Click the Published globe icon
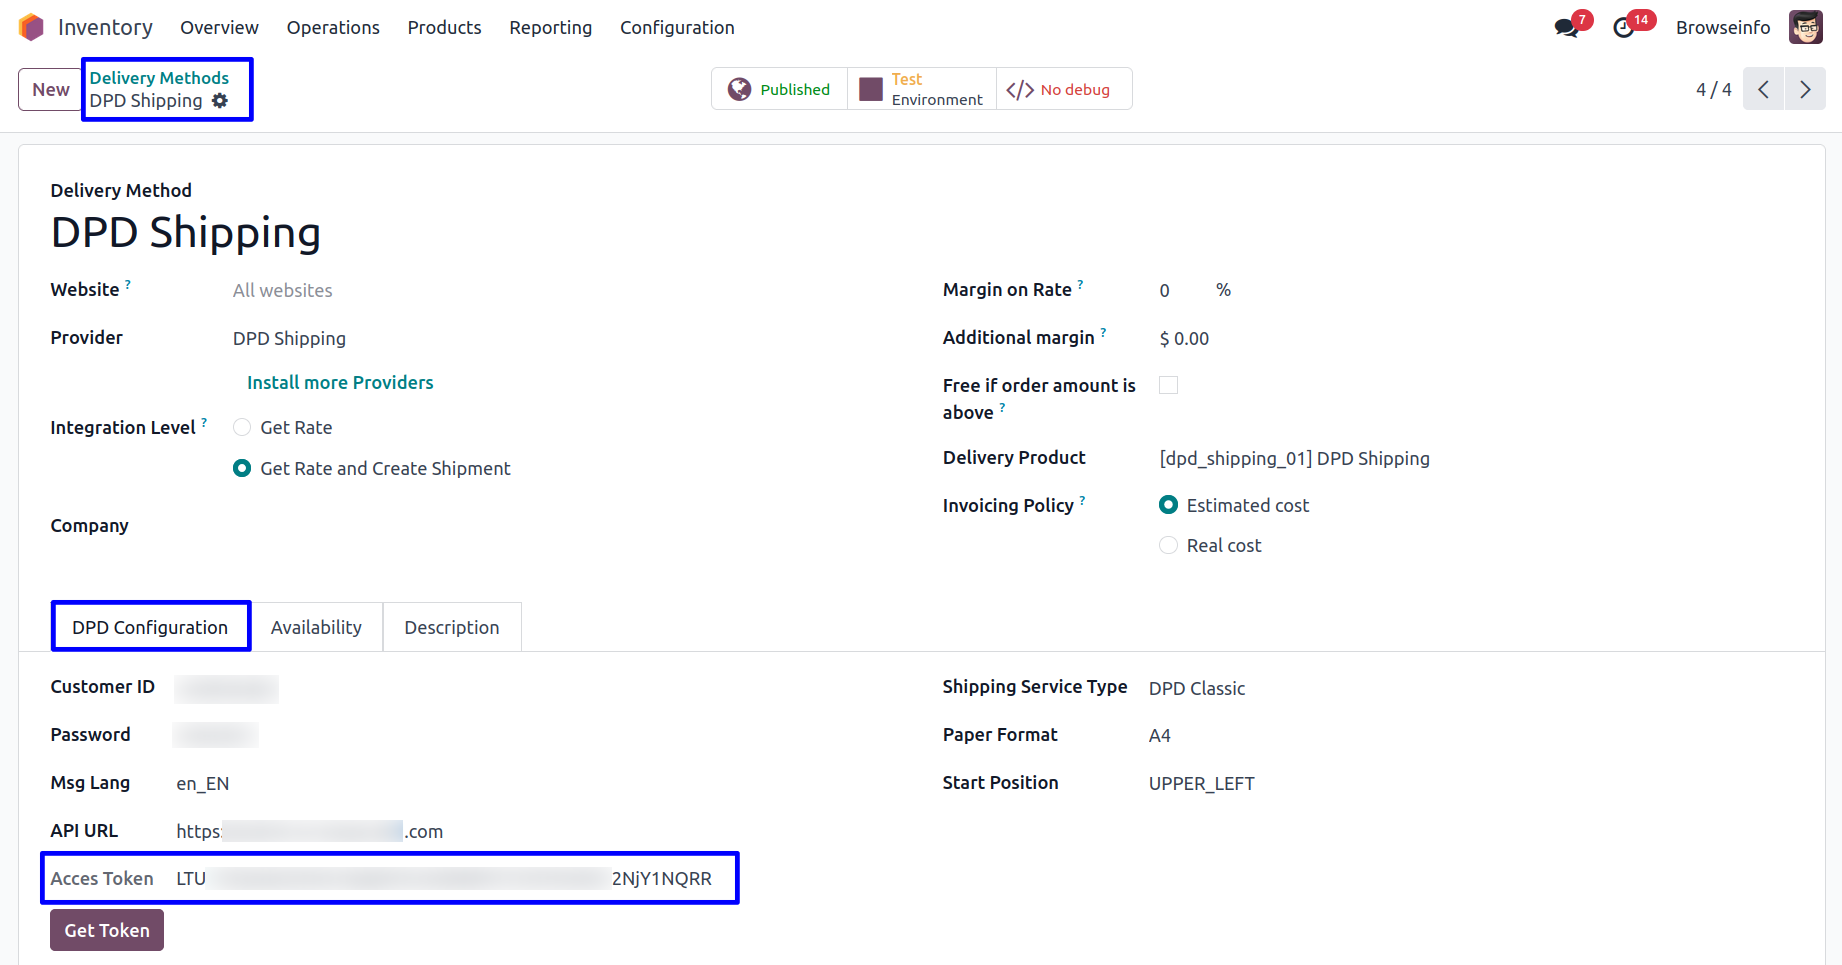The image size is (1842, 965). (x=740, y=90)
